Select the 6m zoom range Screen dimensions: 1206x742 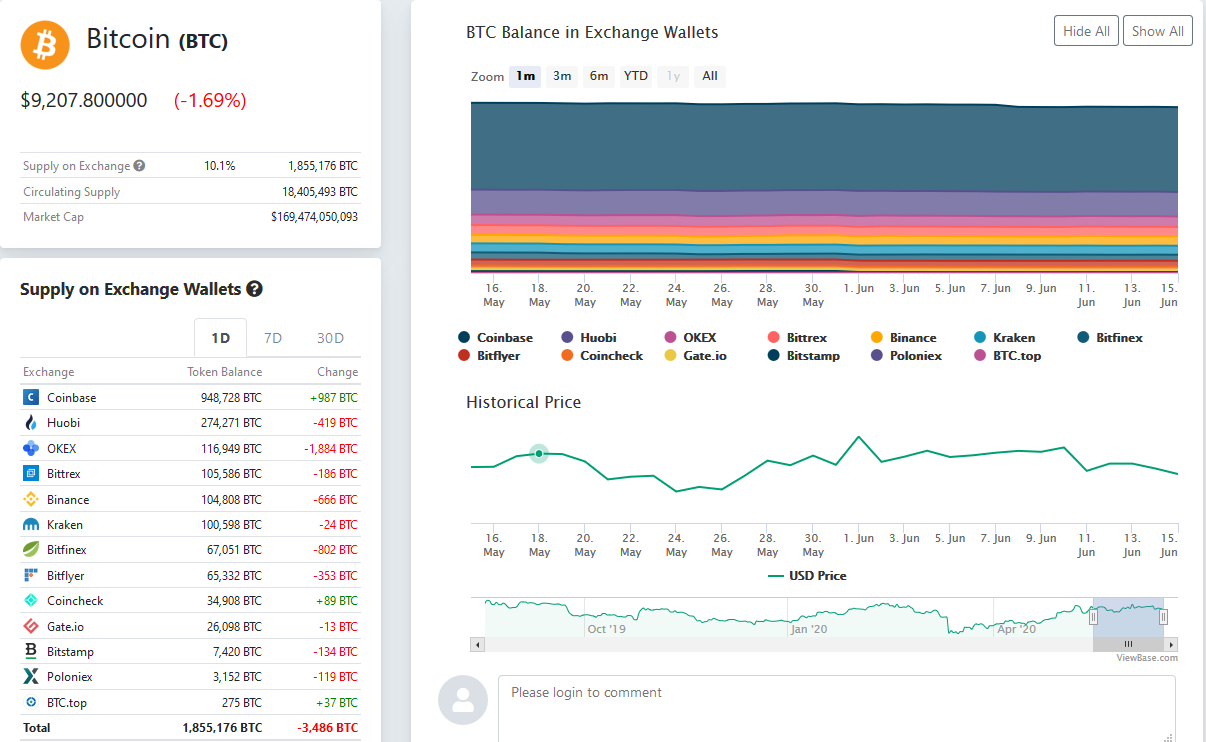tap(599, 76)
